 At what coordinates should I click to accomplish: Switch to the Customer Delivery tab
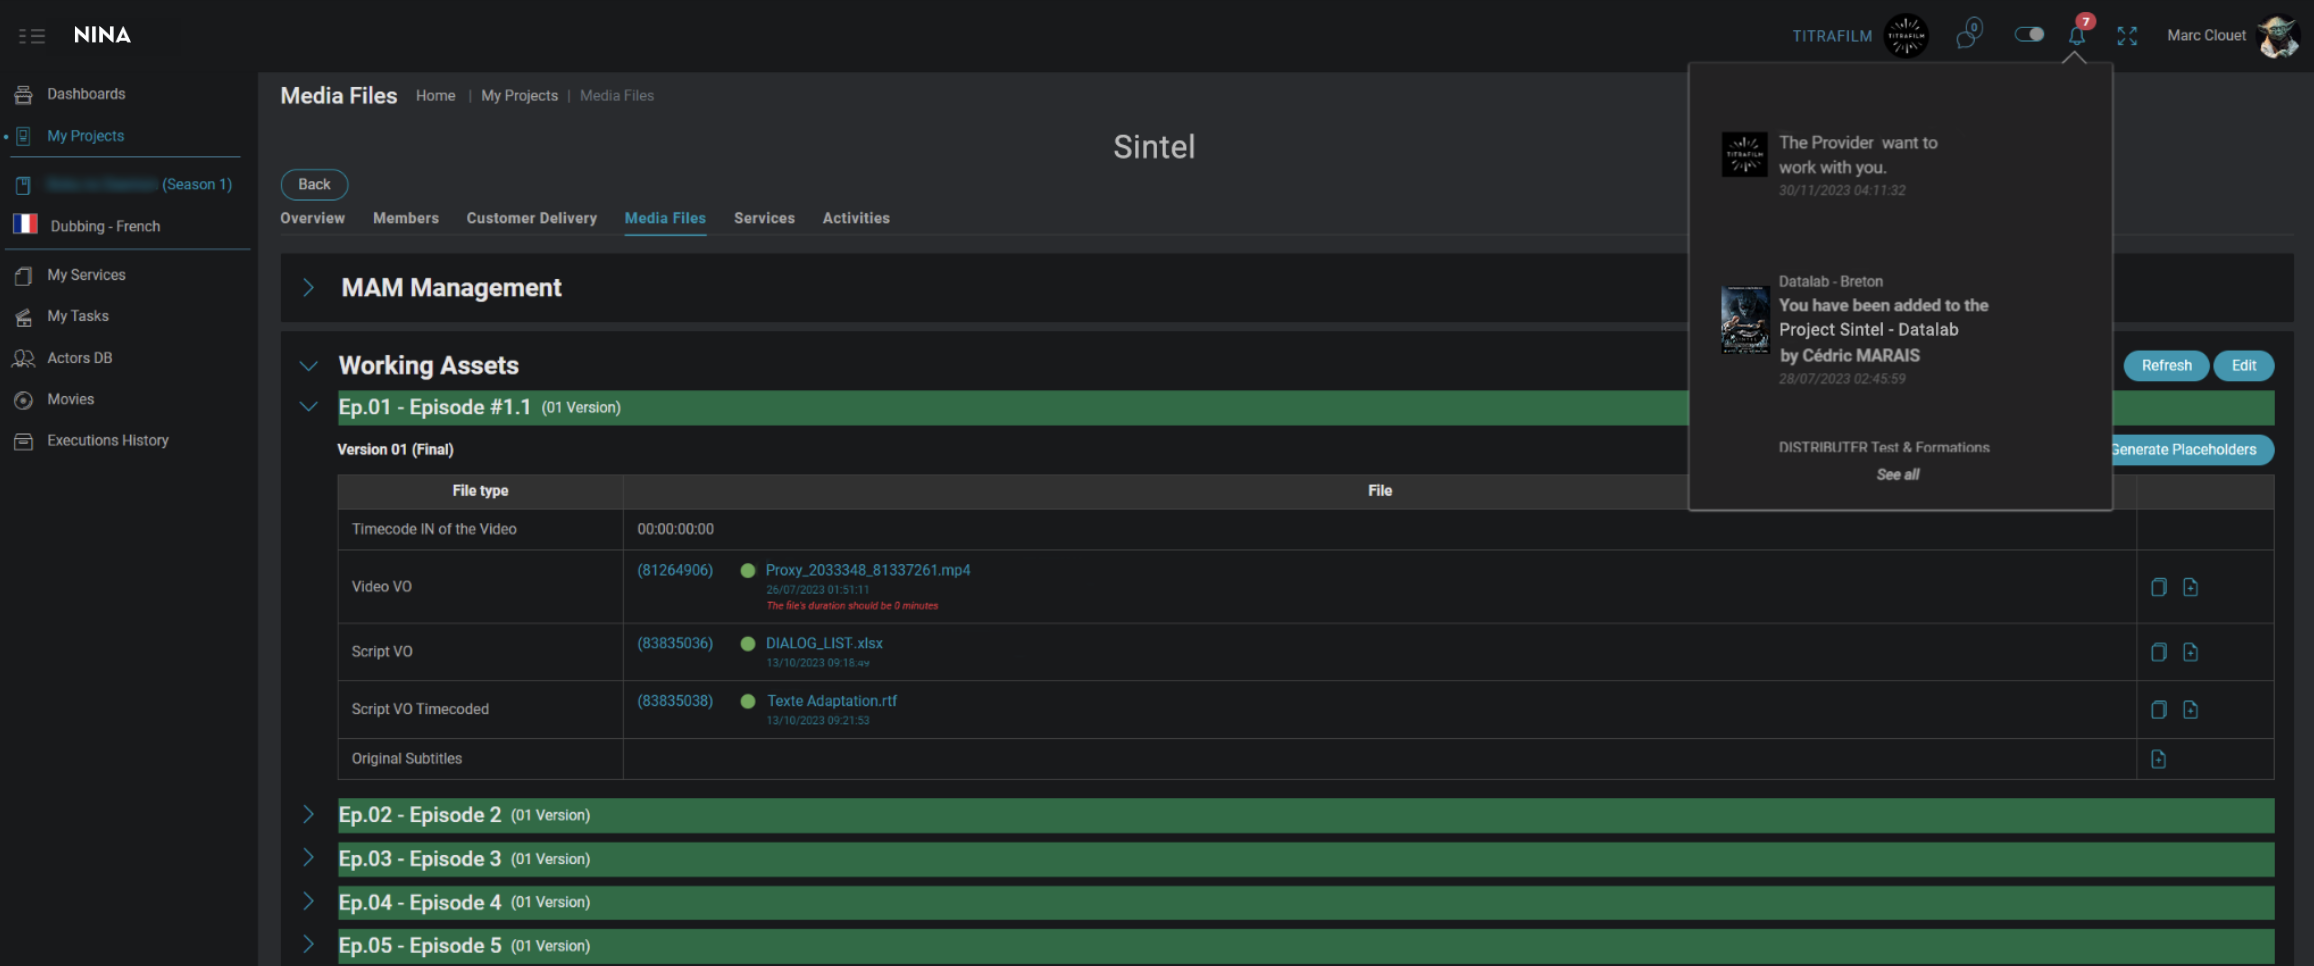click(x=531, y=218)
